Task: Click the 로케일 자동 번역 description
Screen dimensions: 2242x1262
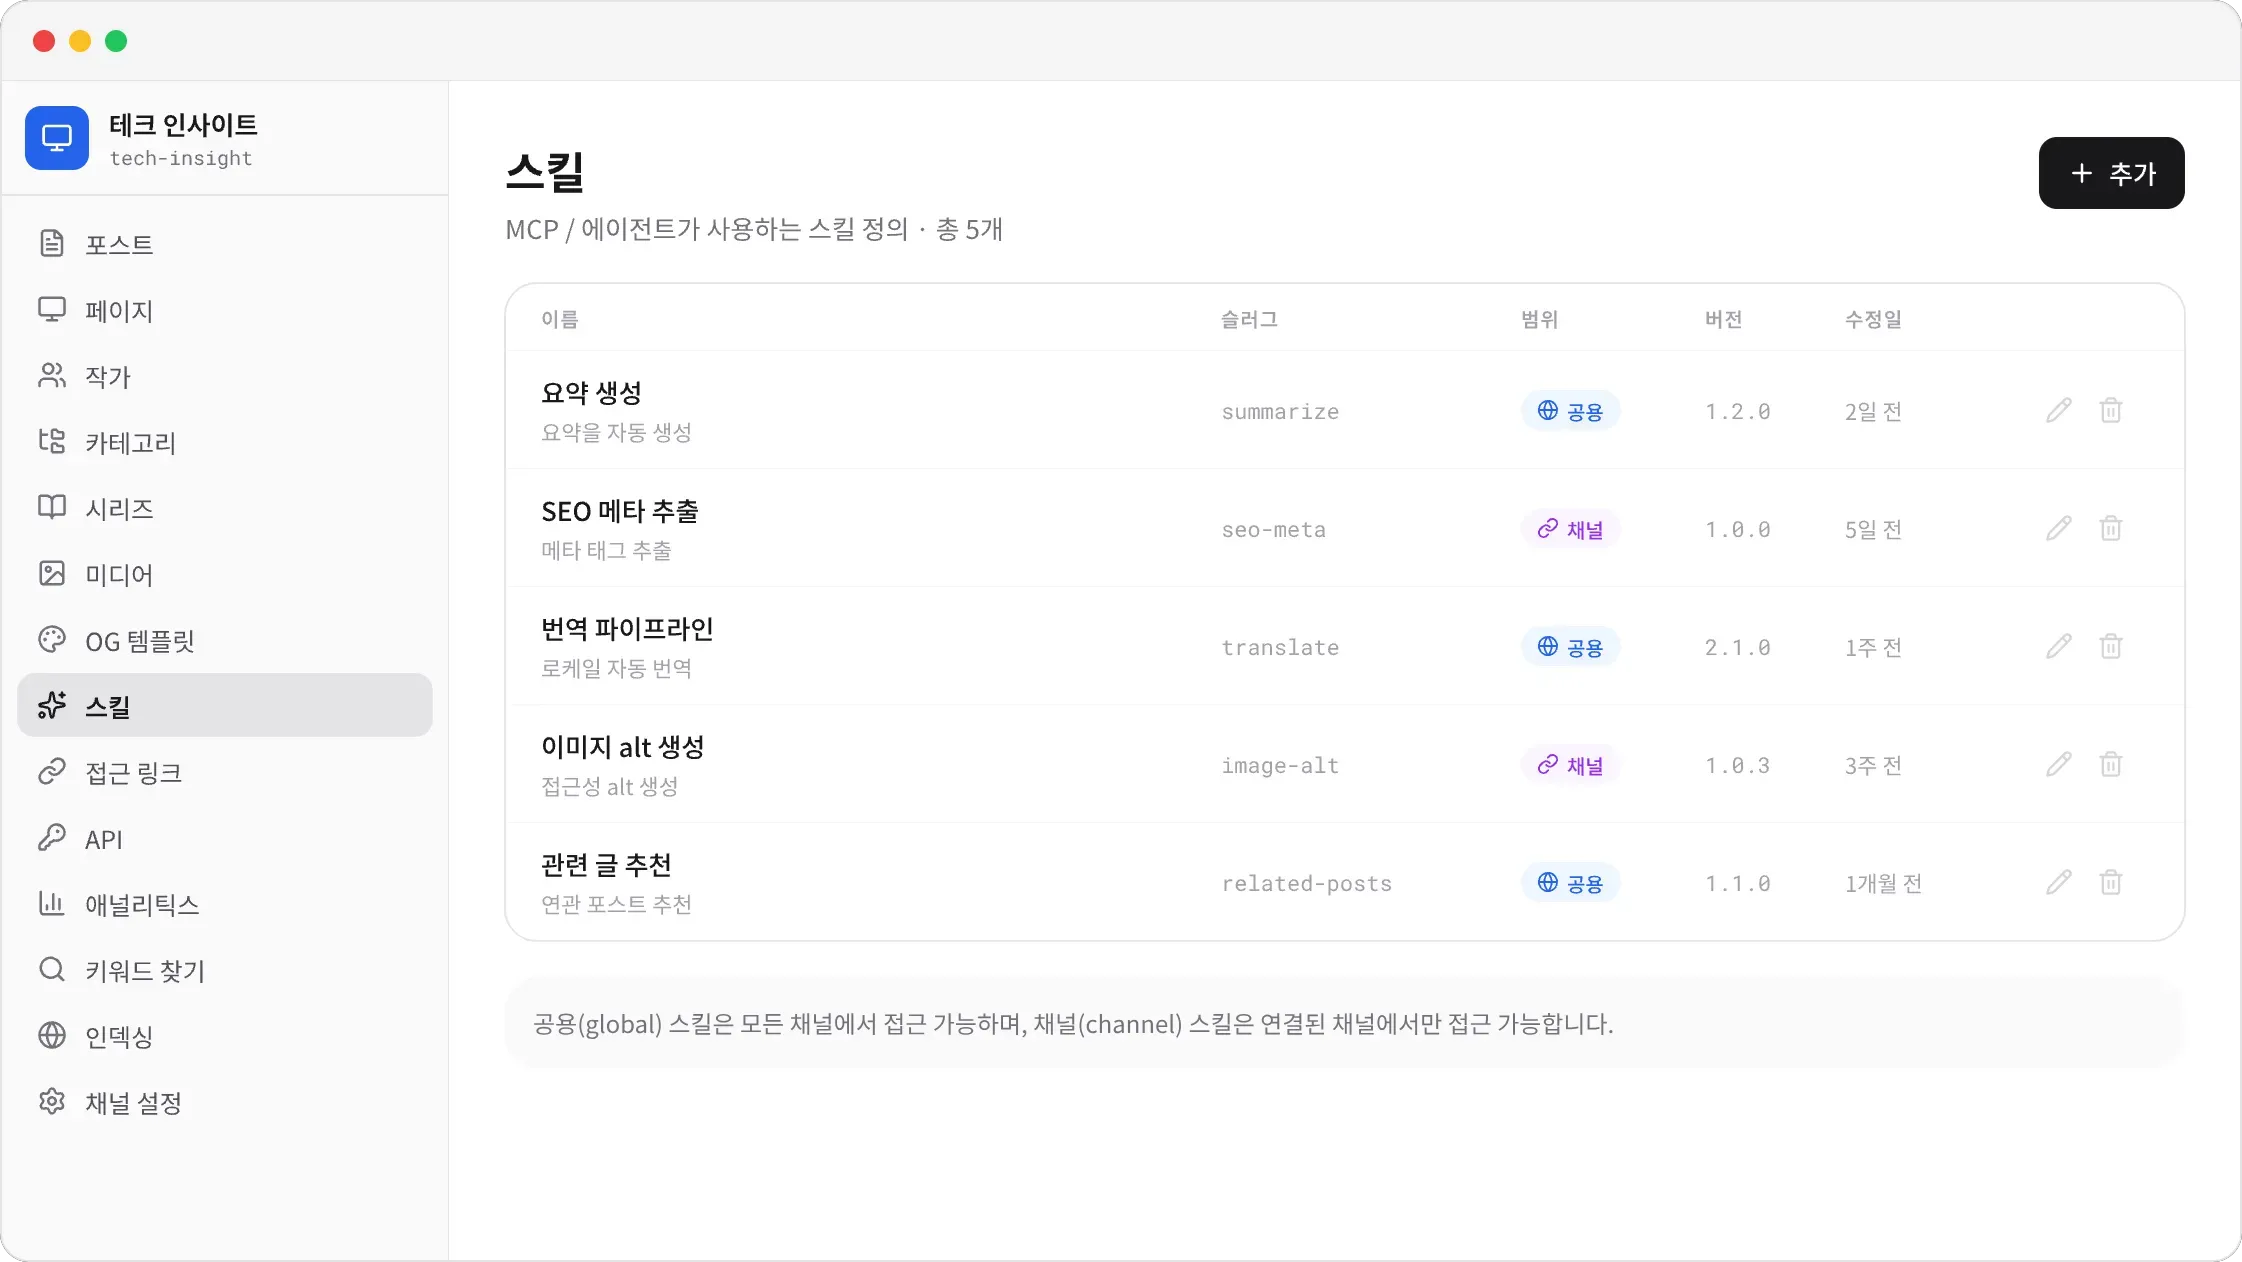Action: click(616, 668)
